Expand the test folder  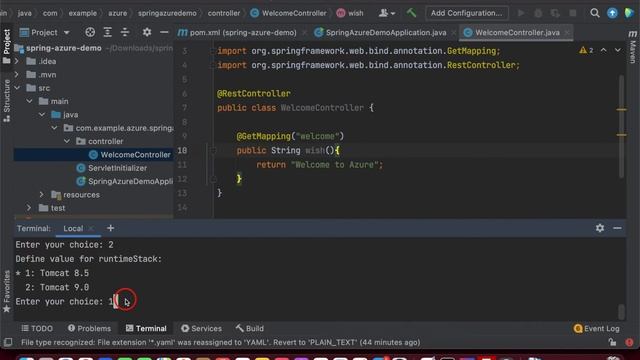point(29,208)
